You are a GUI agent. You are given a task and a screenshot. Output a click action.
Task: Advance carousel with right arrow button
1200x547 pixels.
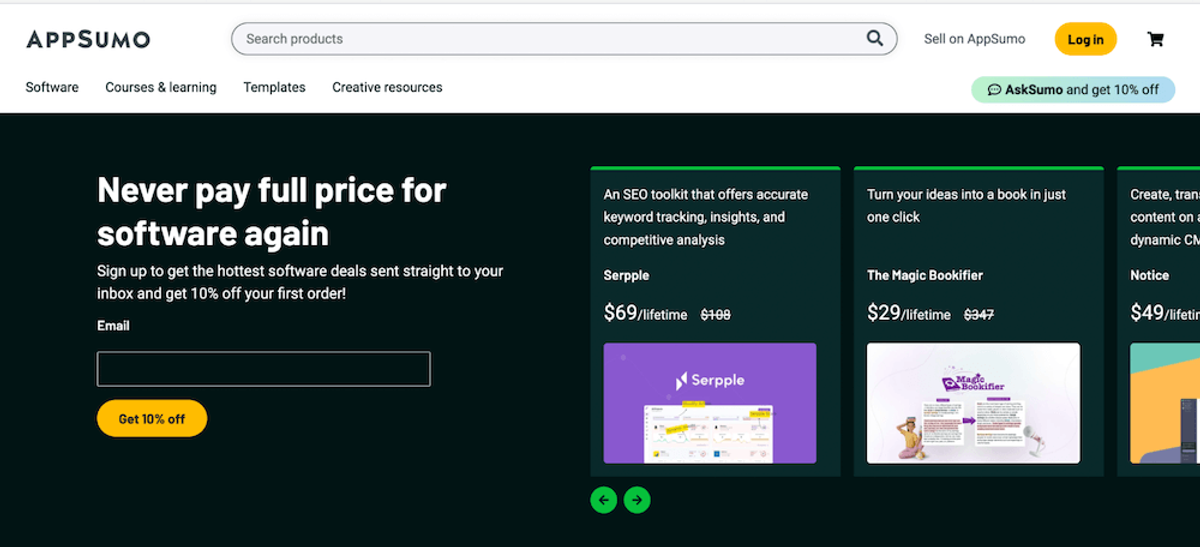pos(637,500)
